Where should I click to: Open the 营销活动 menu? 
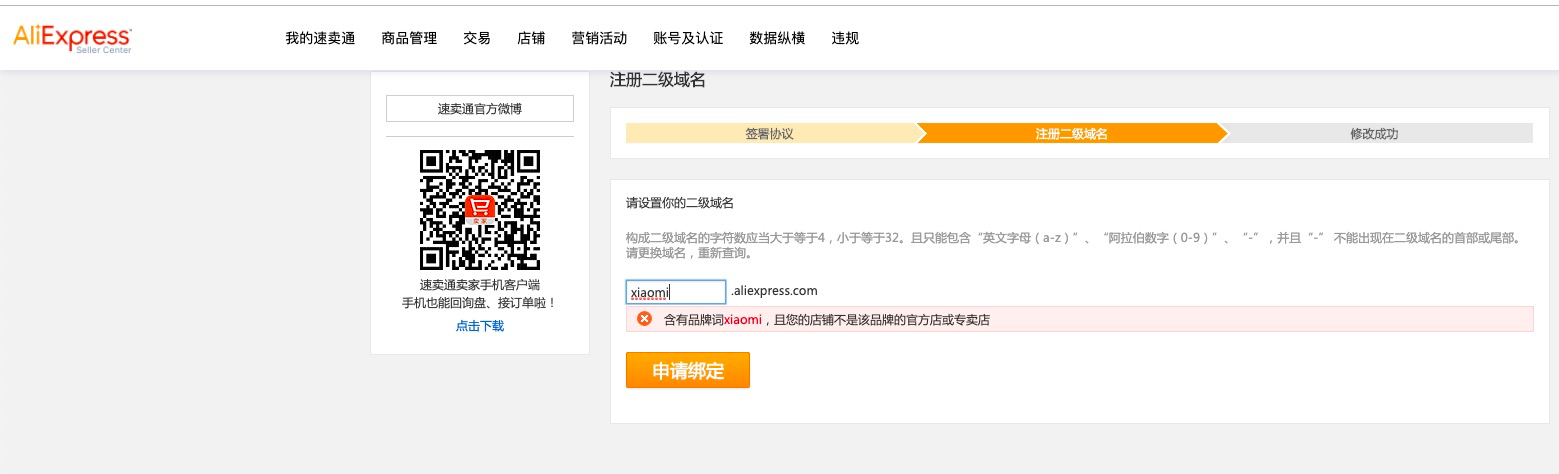point(599,38)
